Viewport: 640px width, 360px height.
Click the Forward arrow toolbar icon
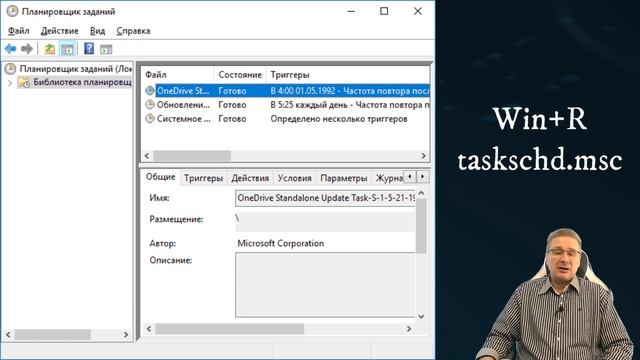pos(27,49)
